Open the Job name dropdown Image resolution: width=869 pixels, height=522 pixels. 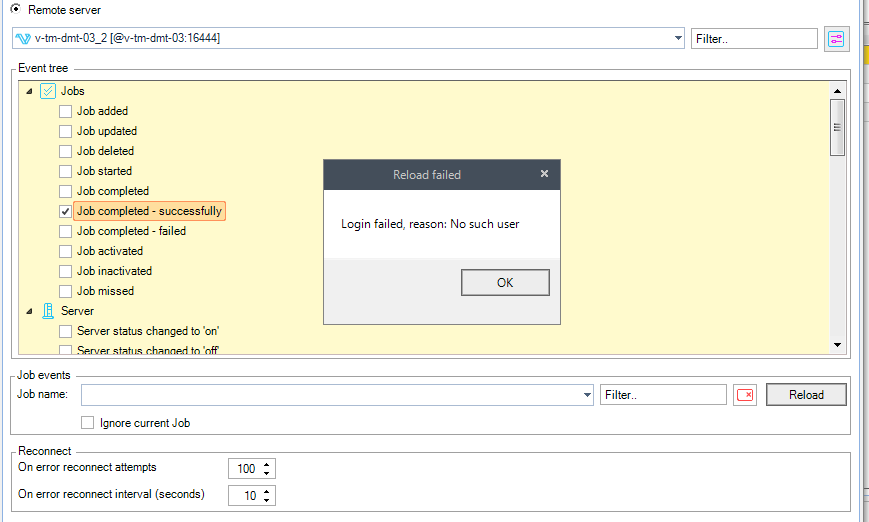click(586, 395)
